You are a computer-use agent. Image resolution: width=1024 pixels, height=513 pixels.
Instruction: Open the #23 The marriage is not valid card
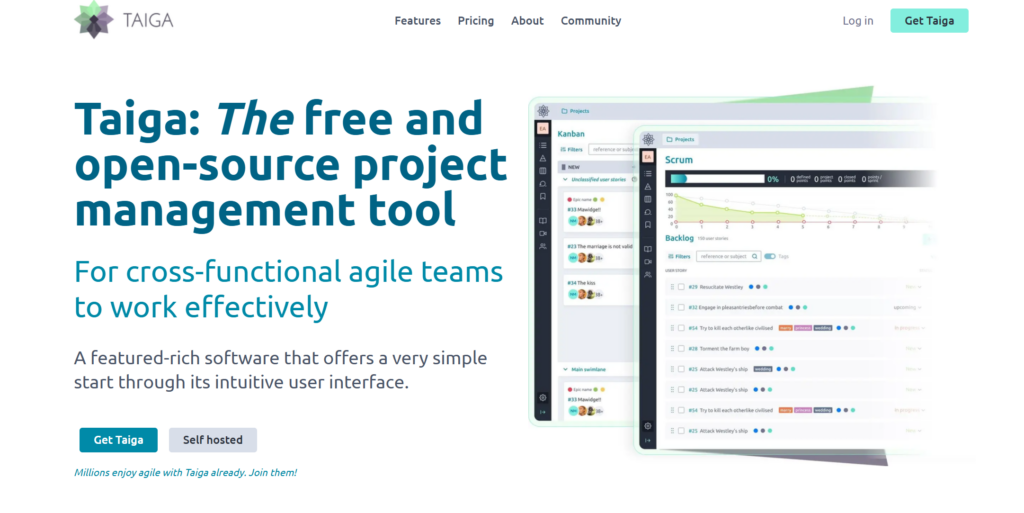[600, 253]
